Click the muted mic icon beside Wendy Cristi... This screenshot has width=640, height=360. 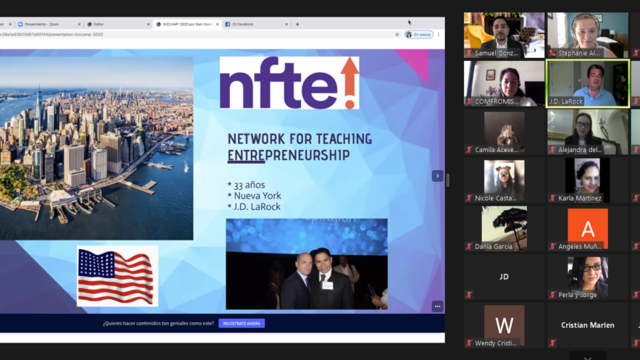469,343
